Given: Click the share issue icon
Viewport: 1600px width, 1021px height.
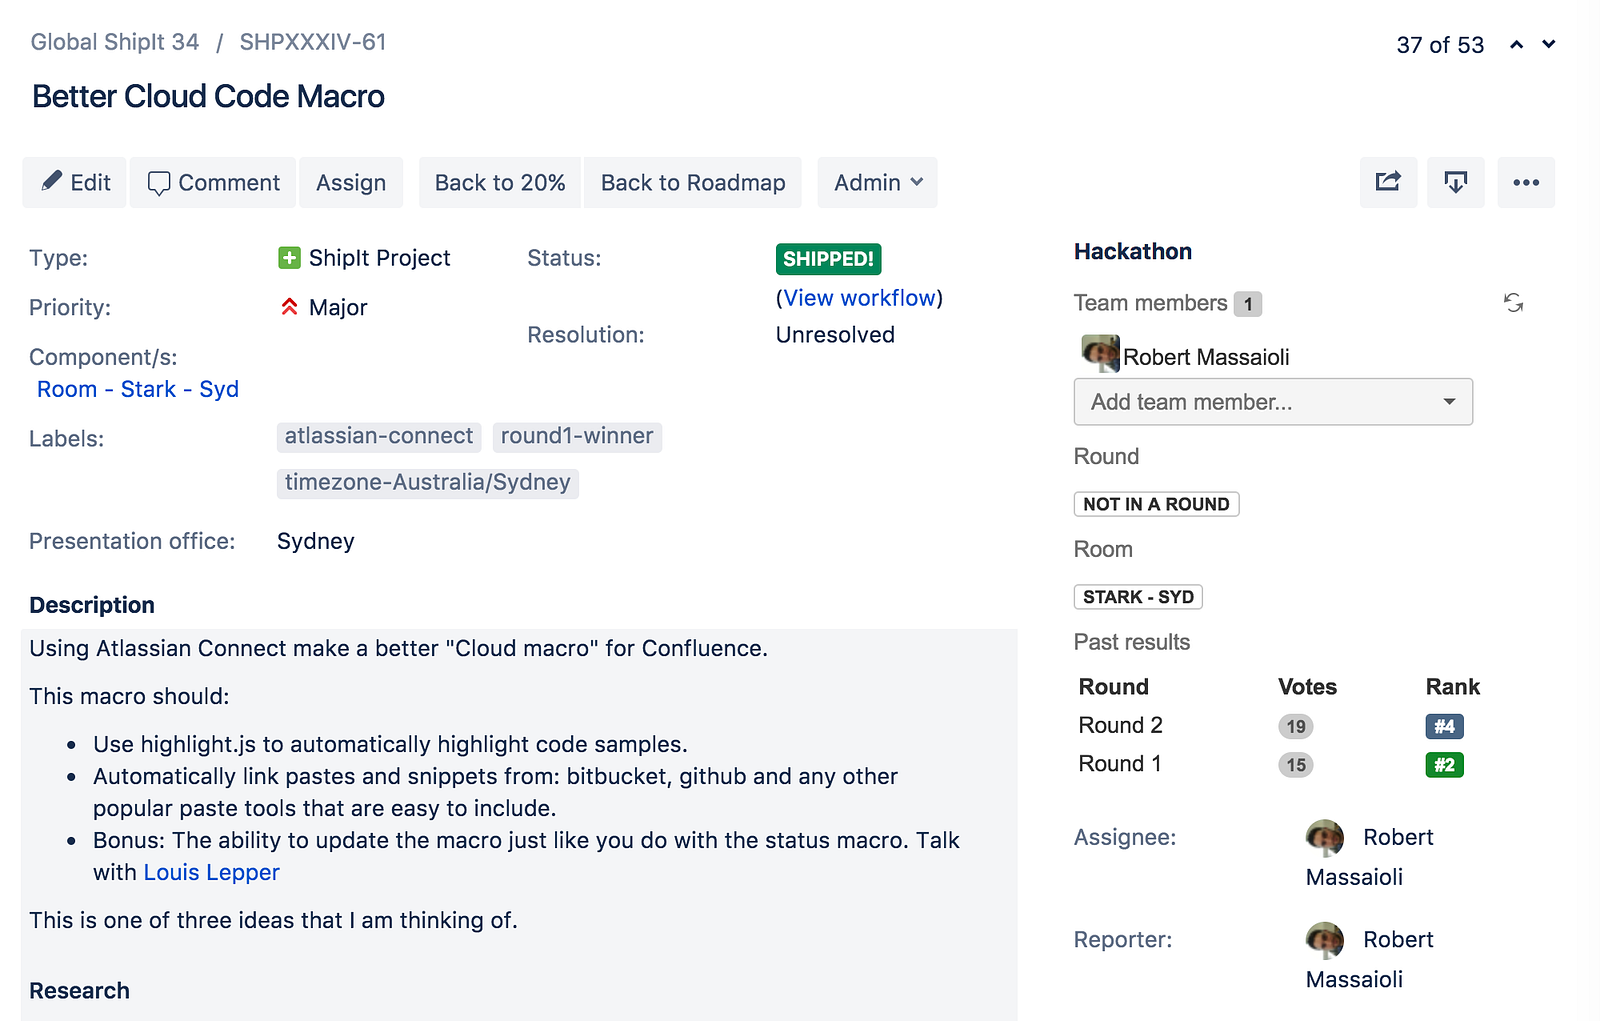Looking at the screenshot, I should (1388, 182).
